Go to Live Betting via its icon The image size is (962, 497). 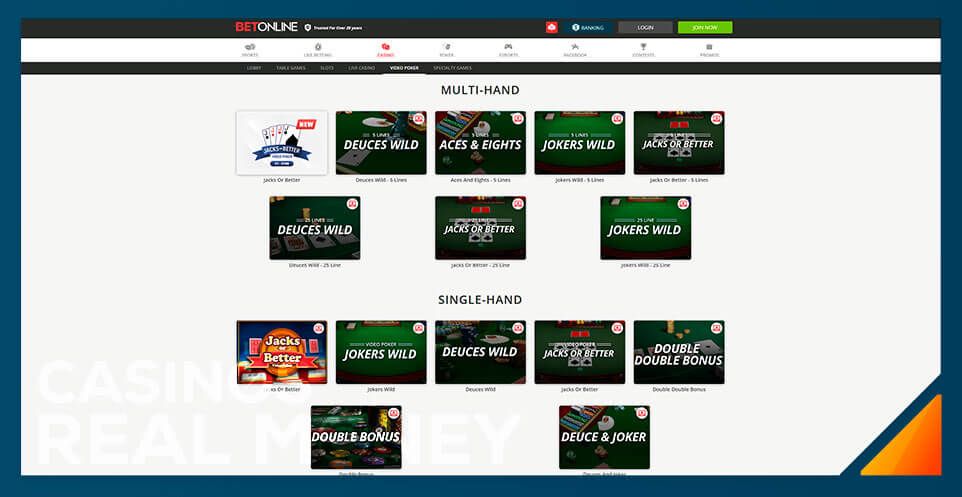[318, 47]
